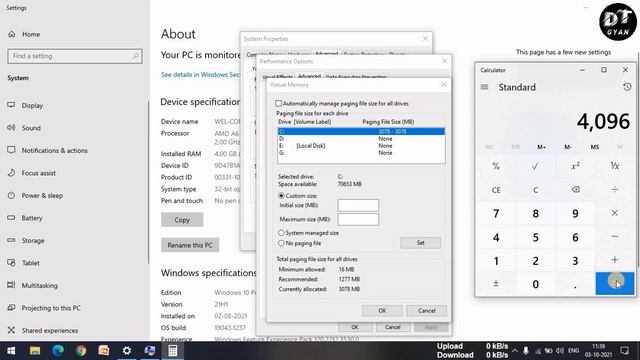The width and height of the screenshot is (640, 360).
Task: Open the Calculator hamburger navigation menu
Action: pyautogui.click(x=484, y=87)
